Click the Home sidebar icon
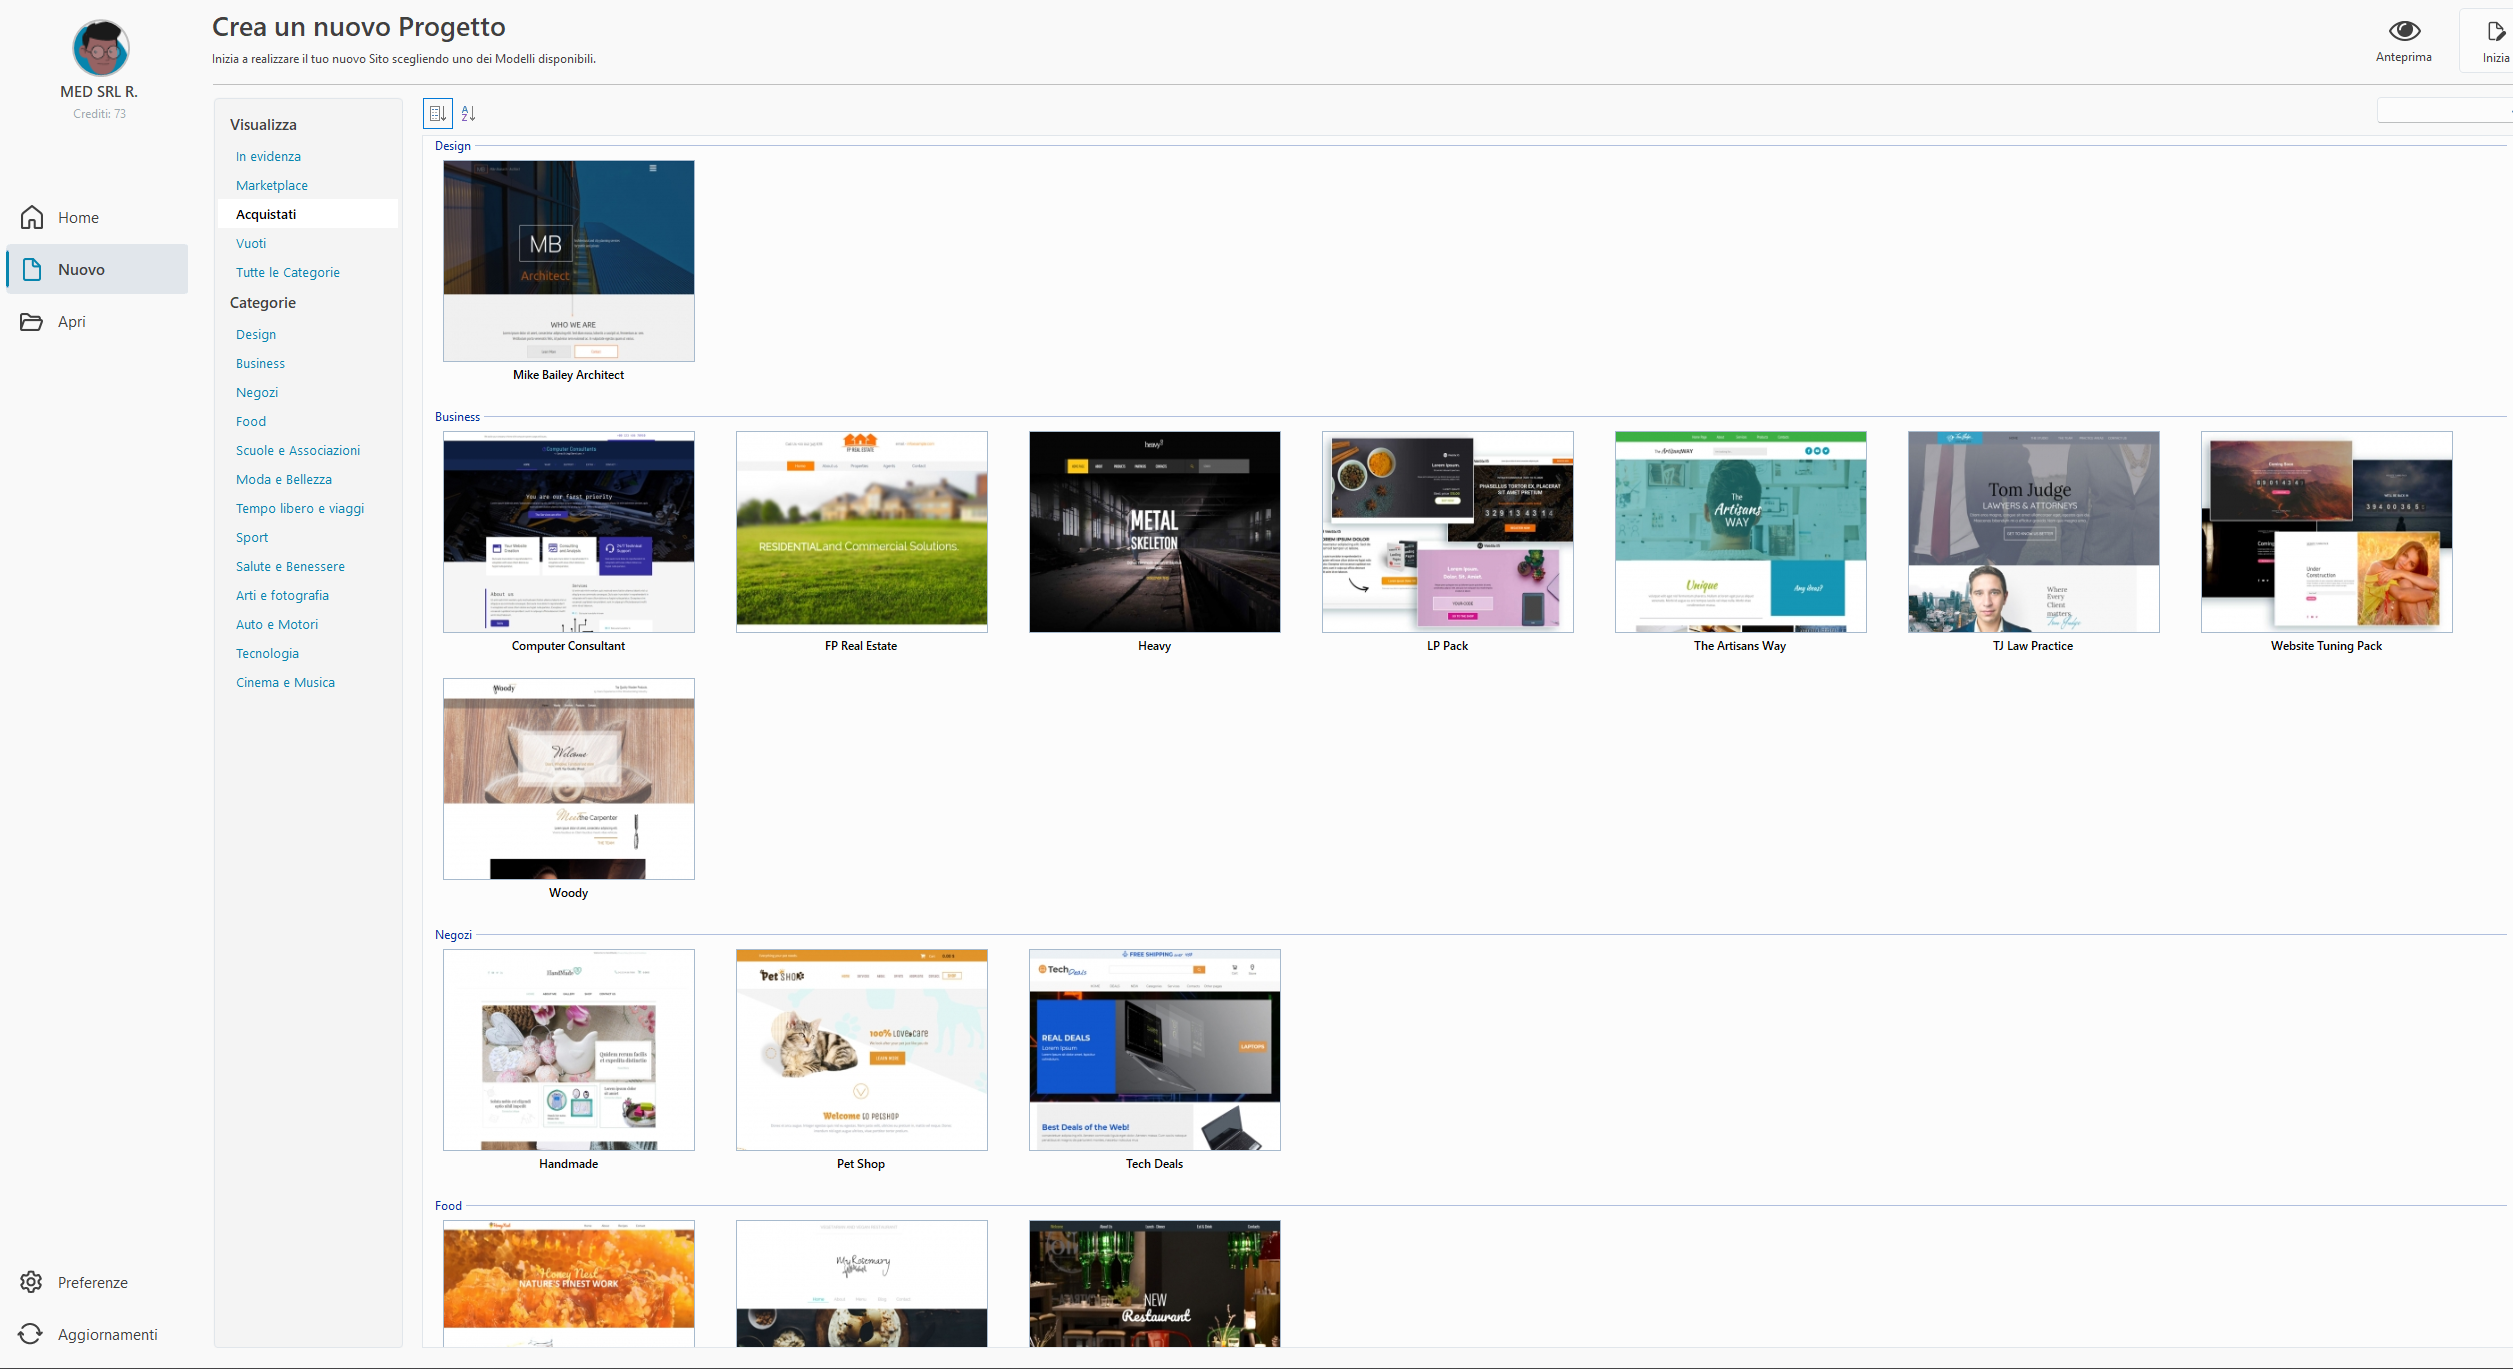The width and height of the screenshot is (2513, 1369). click(32, 217)
